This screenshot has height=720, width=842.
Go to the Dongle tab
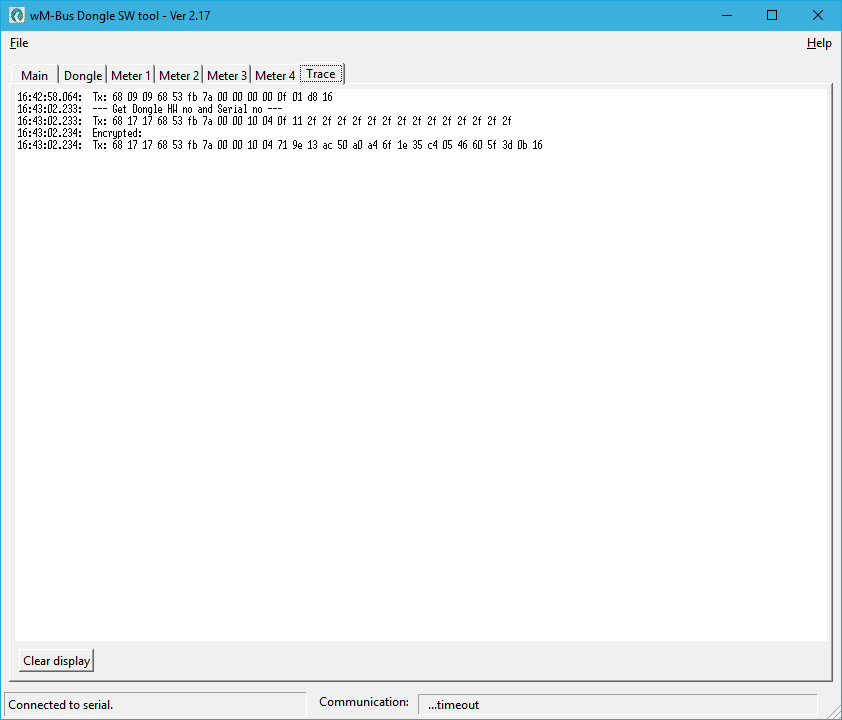pos(83,76)
